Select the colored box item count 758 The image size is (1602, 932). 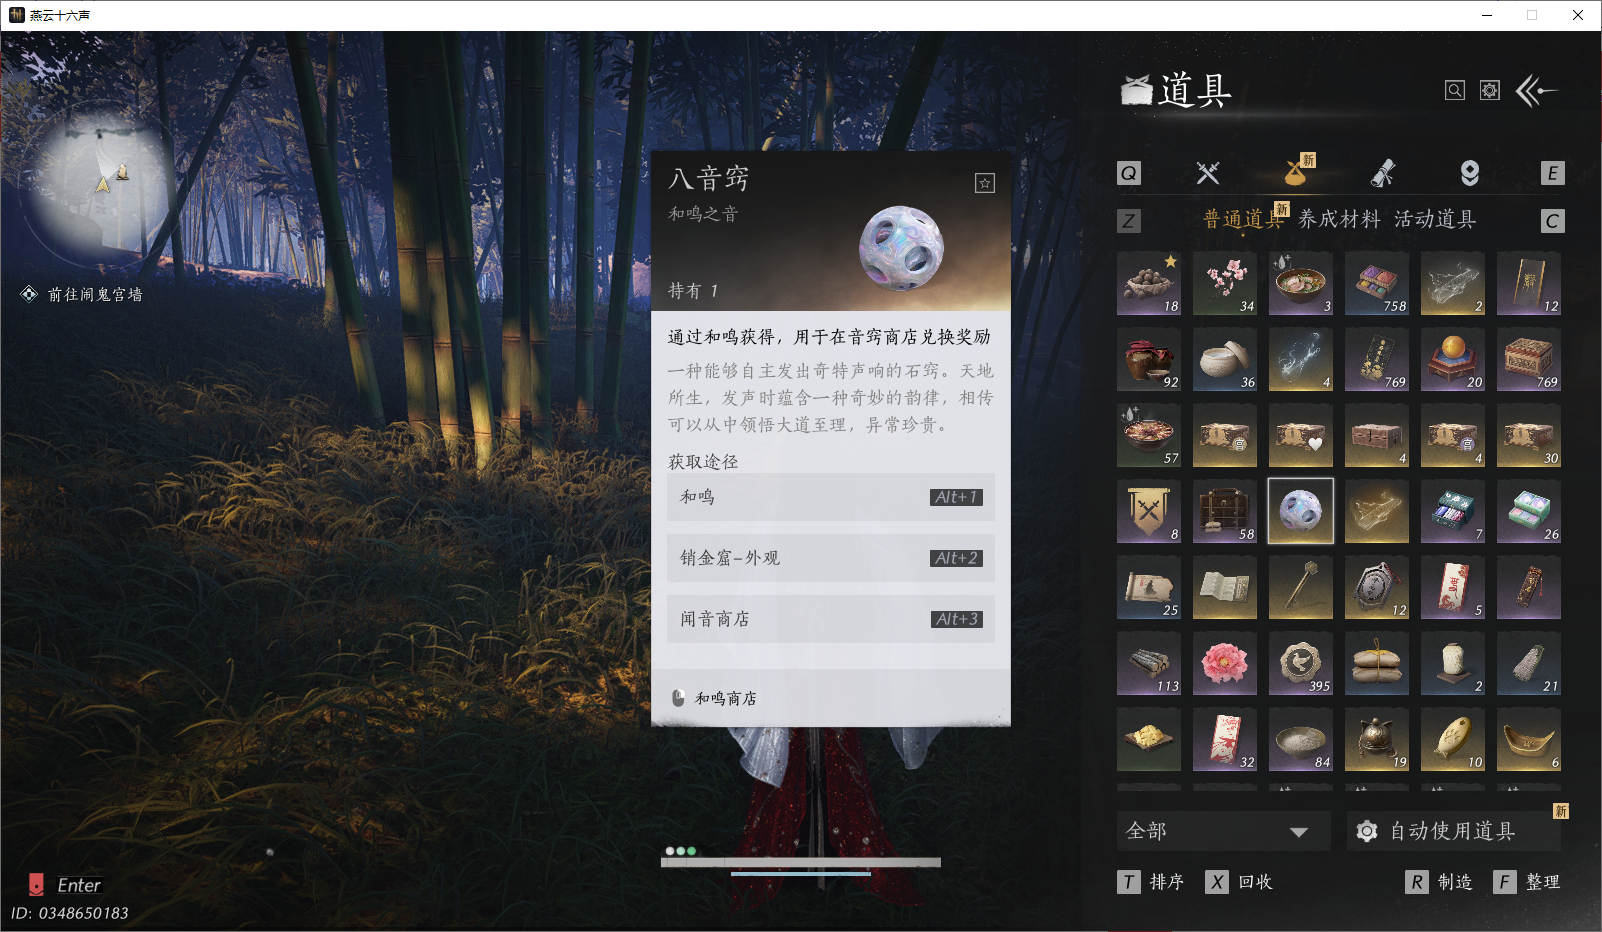1377,283
